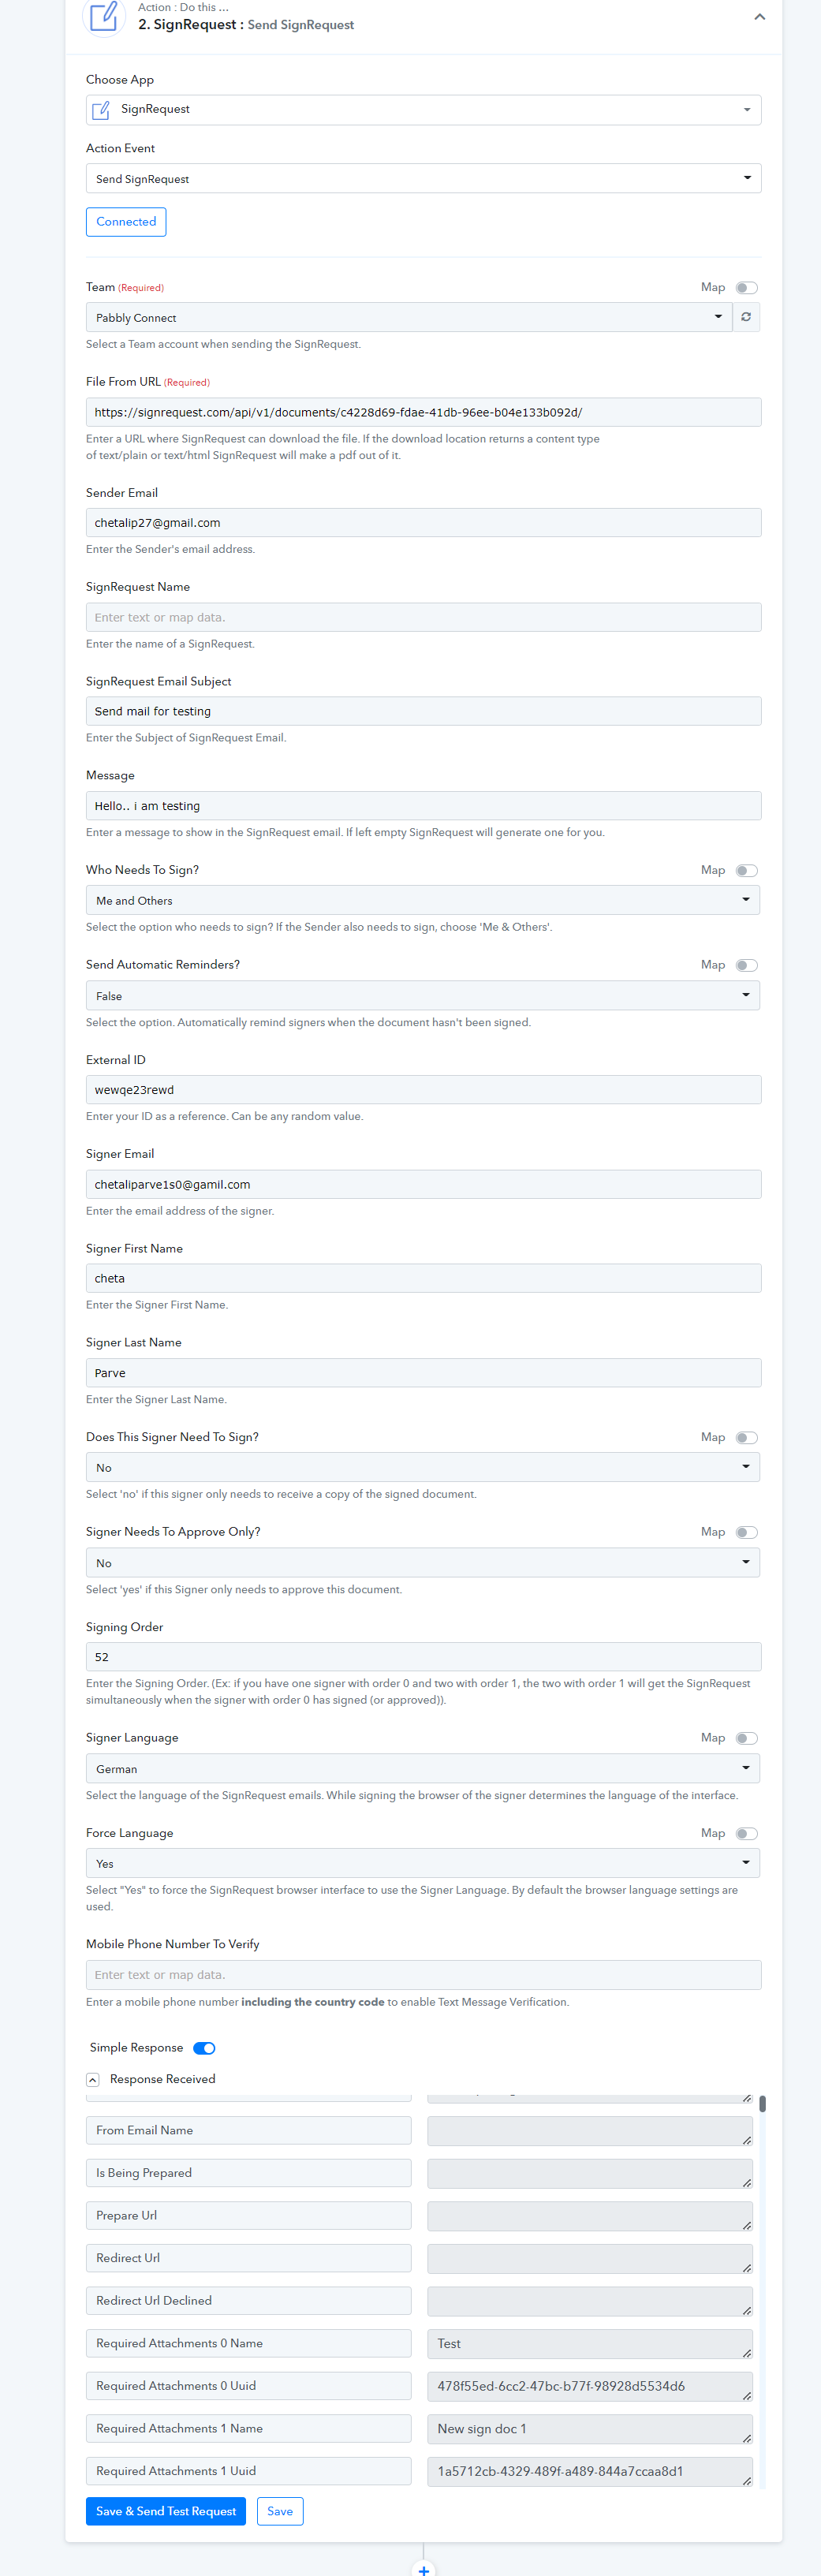Disable the Simple Response toggle
The height and width of the screenshot is (2576, 821).
tap(204, 2048)
